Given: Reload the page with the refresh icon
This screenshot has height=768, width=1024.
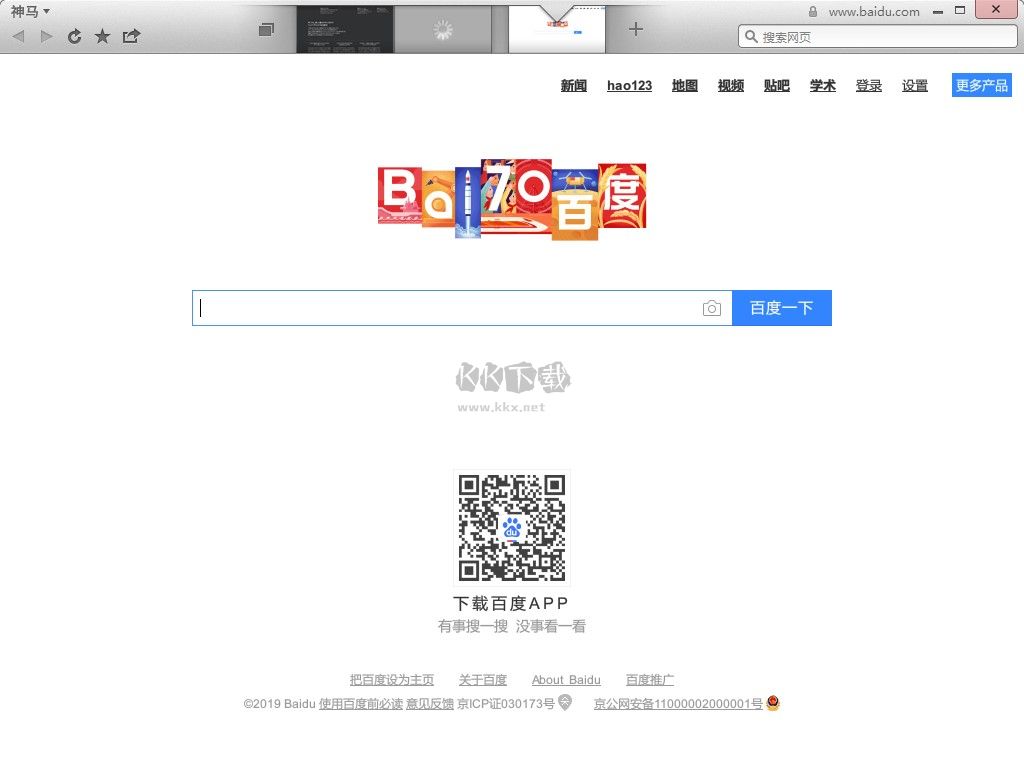Looking at the screenshot, I should [74, 35].
